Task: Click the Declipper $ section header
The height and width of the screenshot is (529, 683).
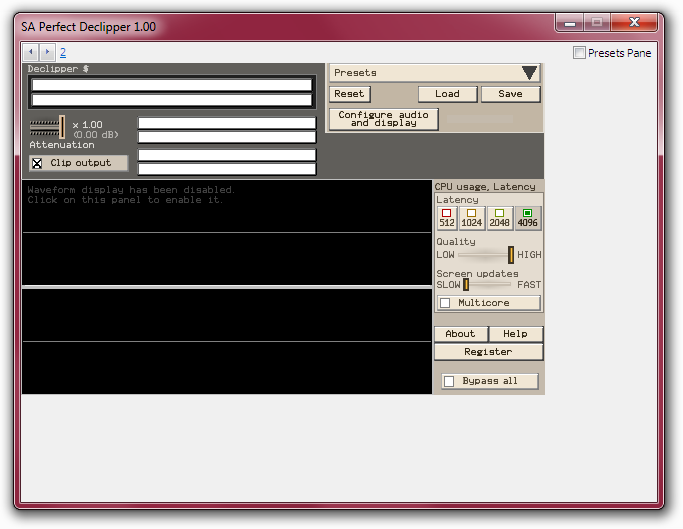Action: coord(58,69)
